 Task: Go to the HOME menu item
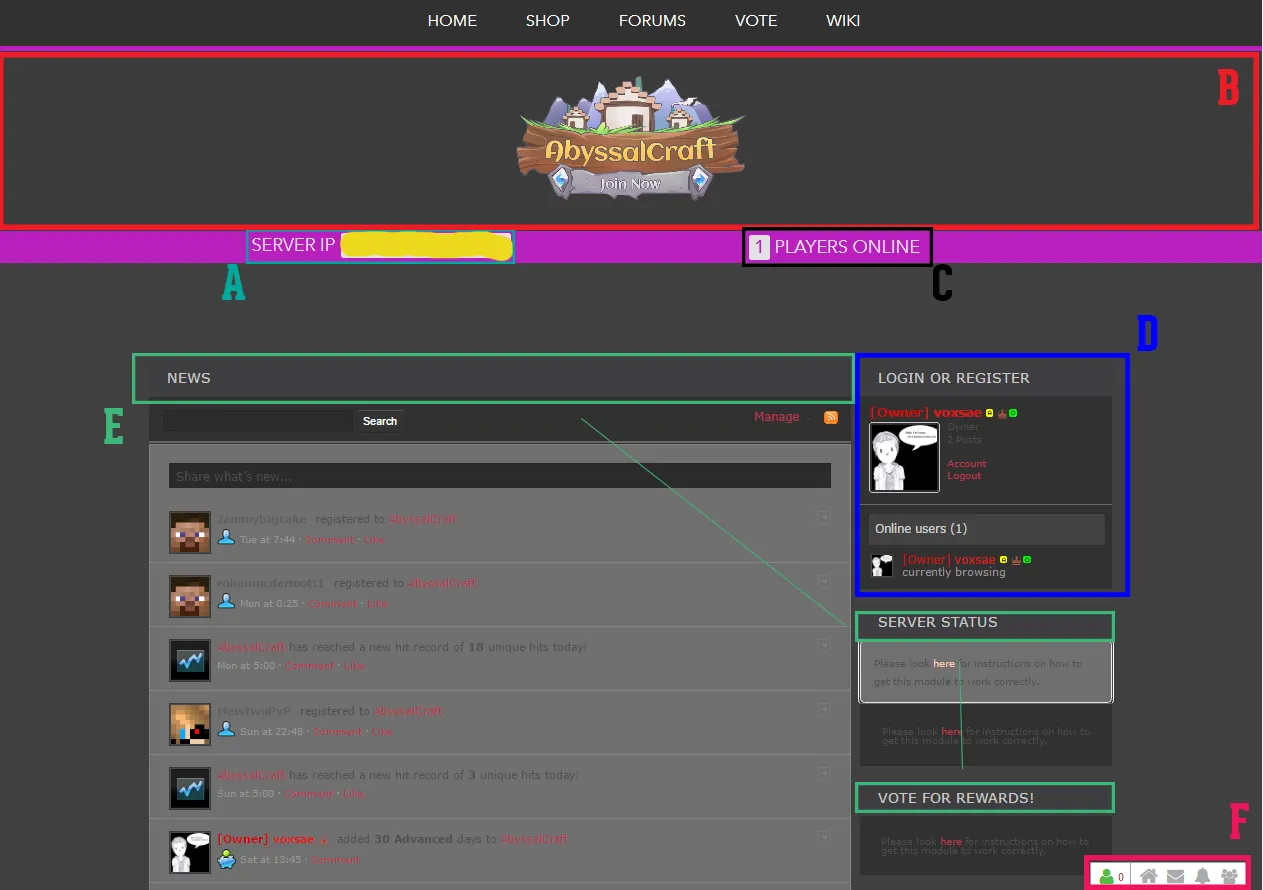click(x=452, y=20)
